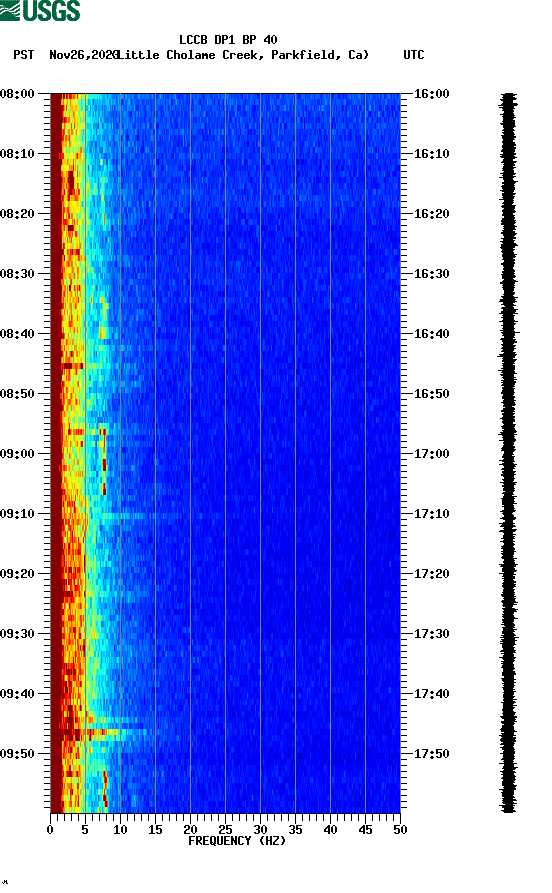Click the title text 'LCCB DP1 BP 40'
552x893 pixels.
click(228, 40)
